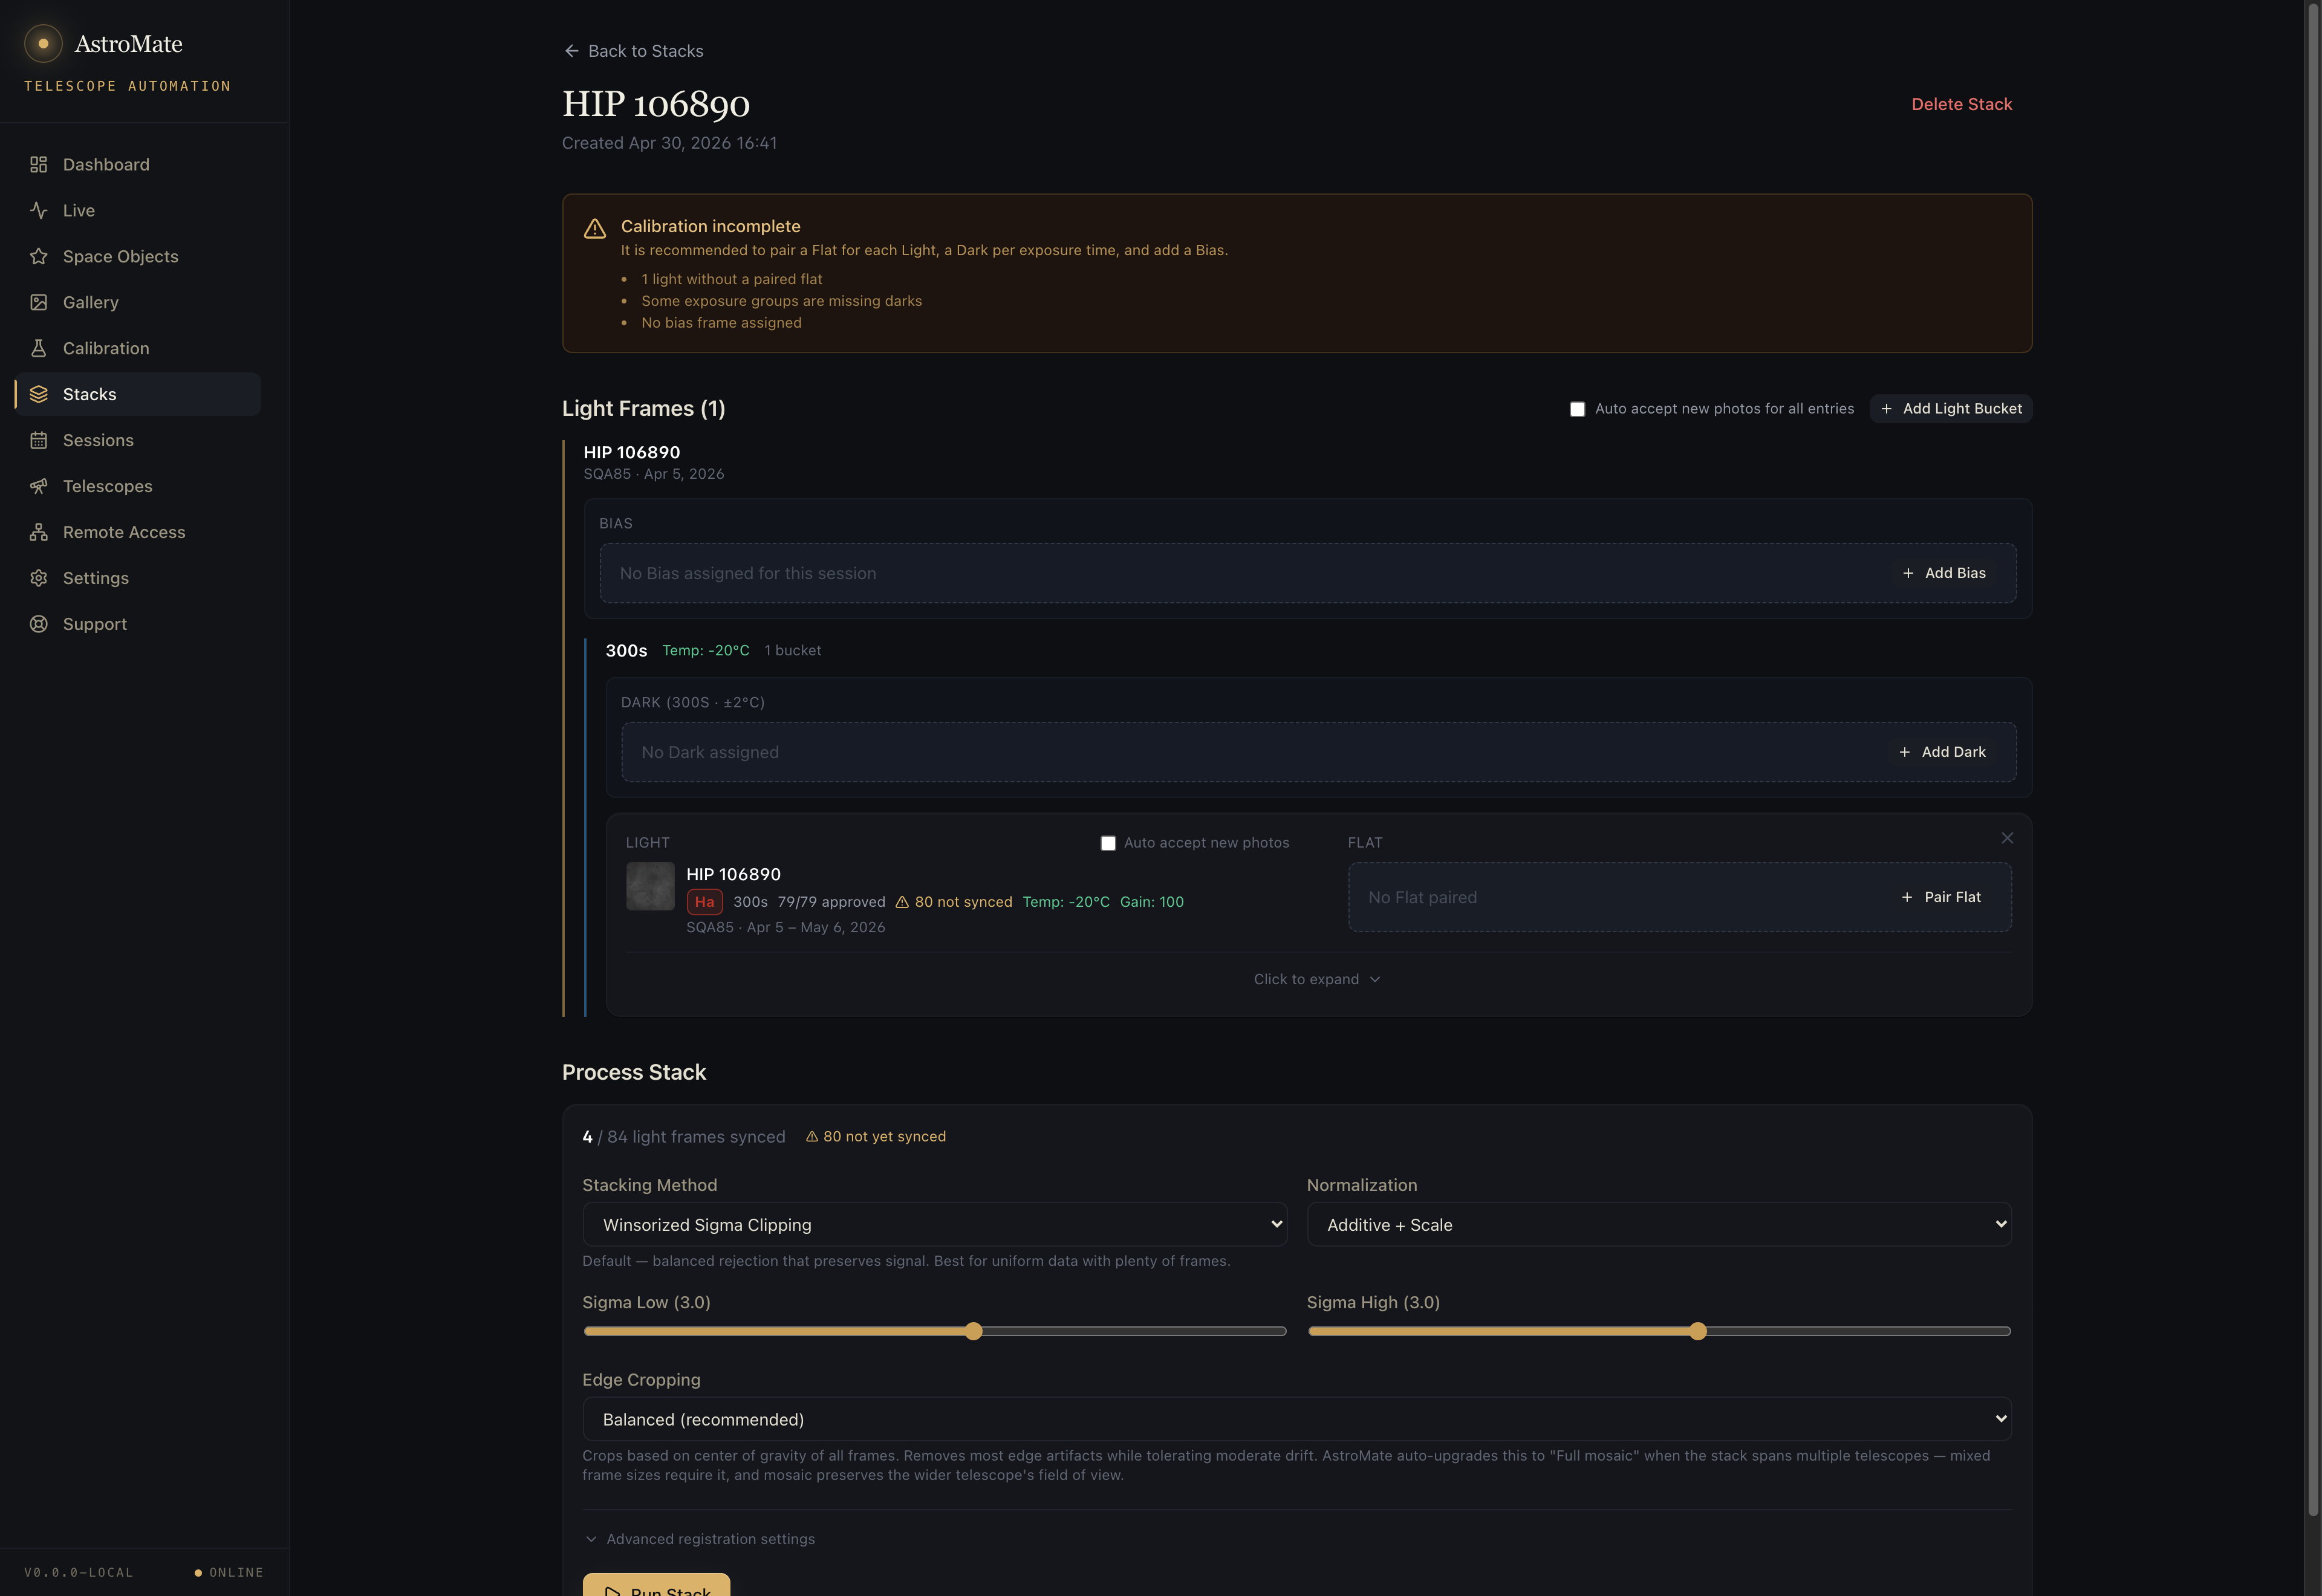Click the Gallery image icon
2322x1596 pixels.
(x=39, y=302)
